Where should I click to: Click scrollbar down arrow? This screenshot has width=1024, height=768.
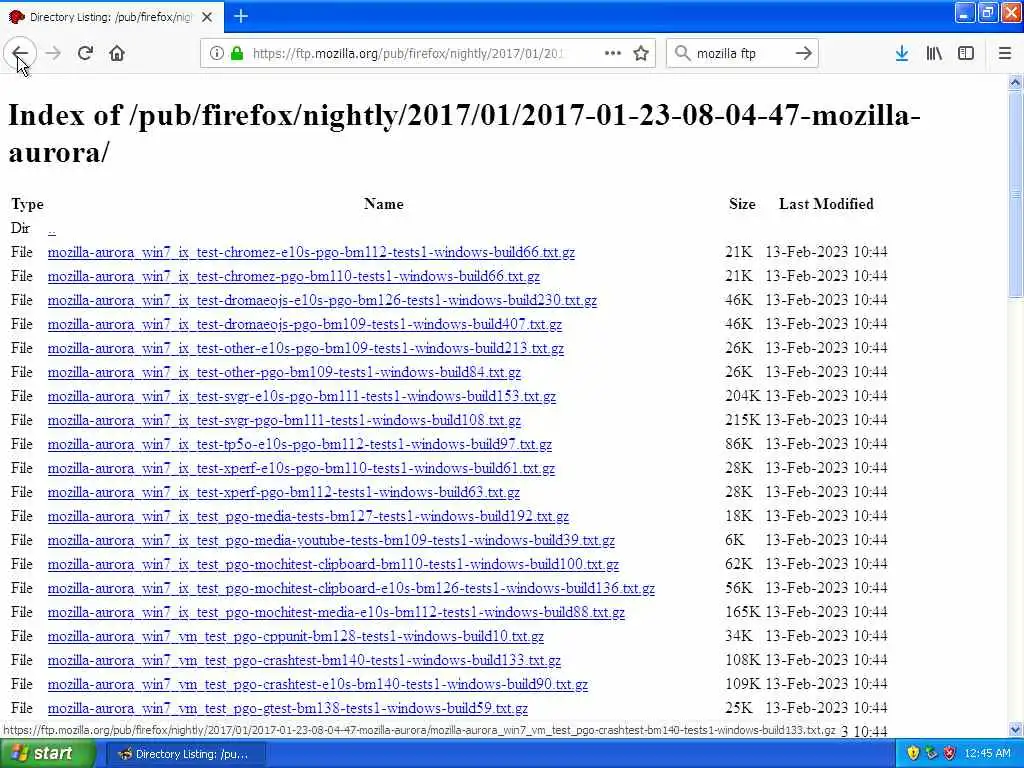(x=1015, y=729)
